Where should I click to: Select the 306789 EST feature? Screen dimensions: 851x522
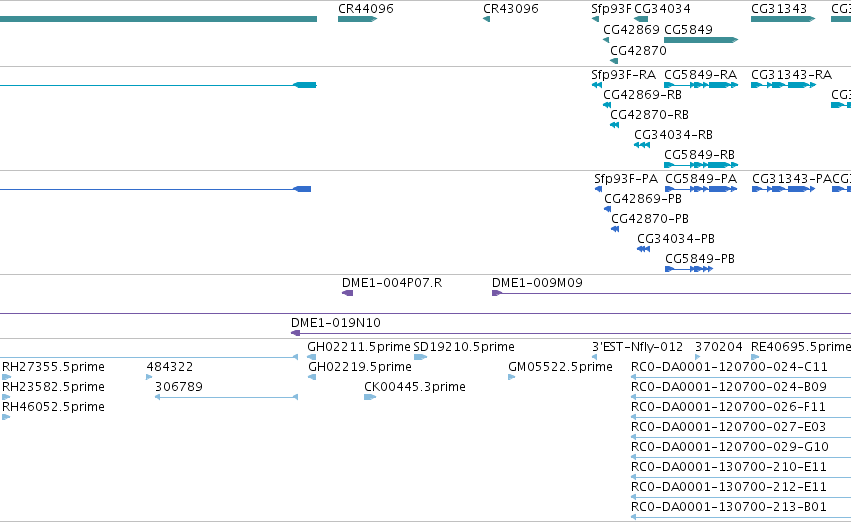click(226, 397)
